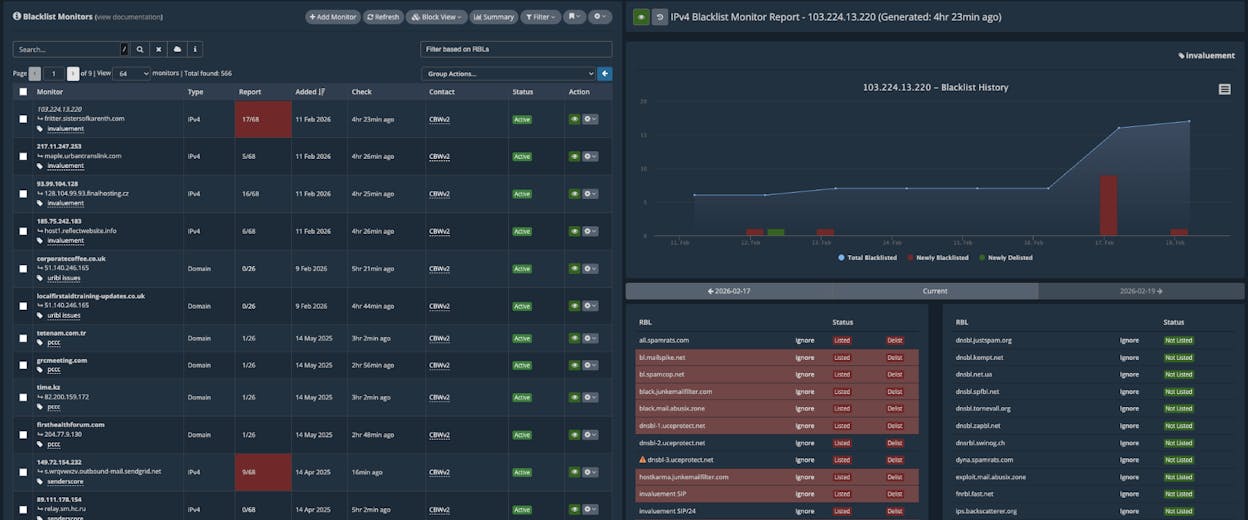This screenshot has height=520, width=1248.
Task: Click the sort icon on the Added column
Action: tap(322, 92)
